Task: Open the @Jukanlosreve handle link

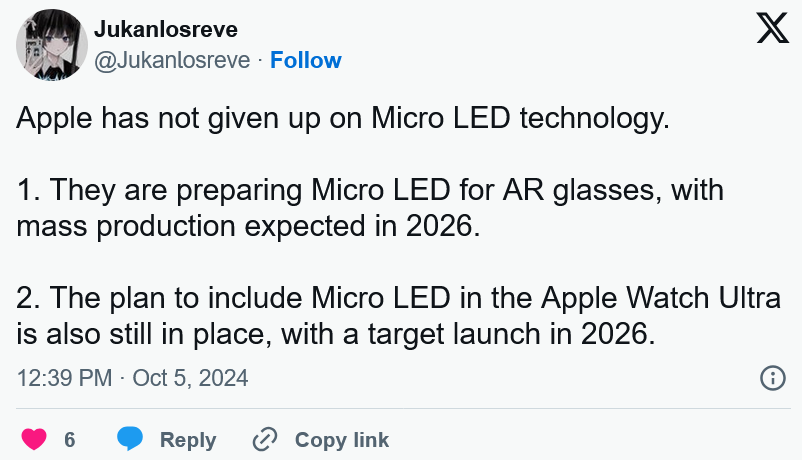Action: (x=172, y=60)
